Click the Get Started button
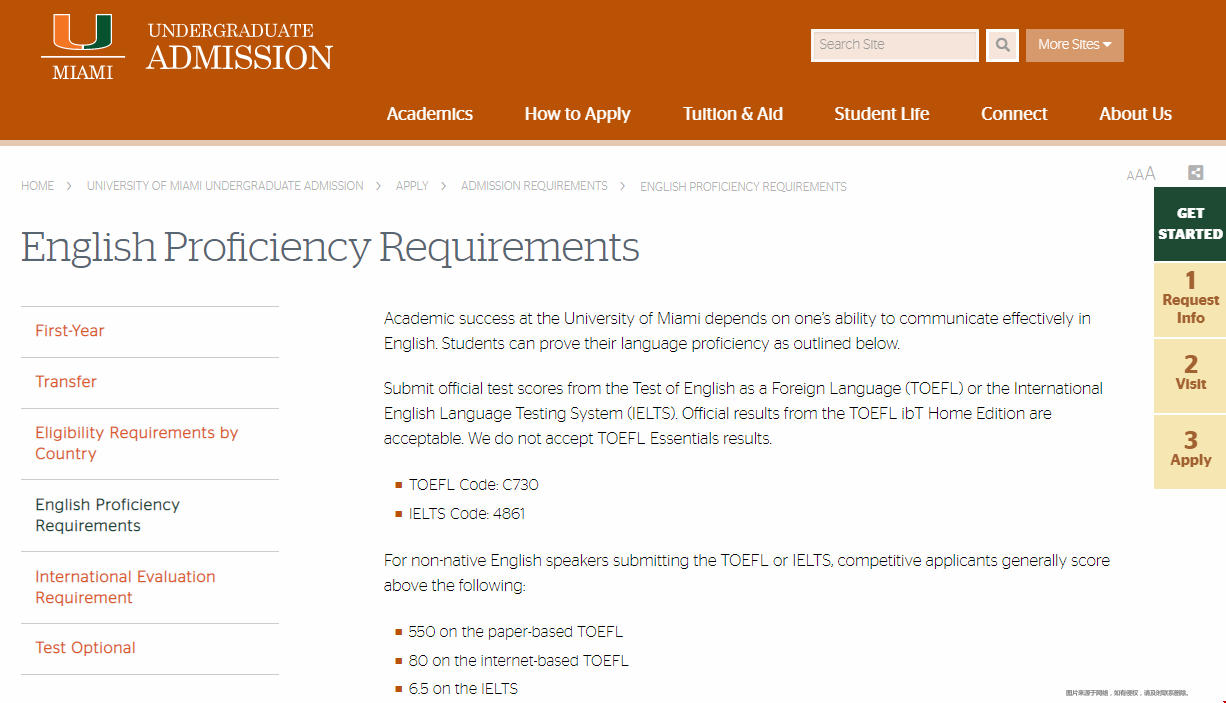Viewport: 1226px width, 703px height. (1190, 224)
